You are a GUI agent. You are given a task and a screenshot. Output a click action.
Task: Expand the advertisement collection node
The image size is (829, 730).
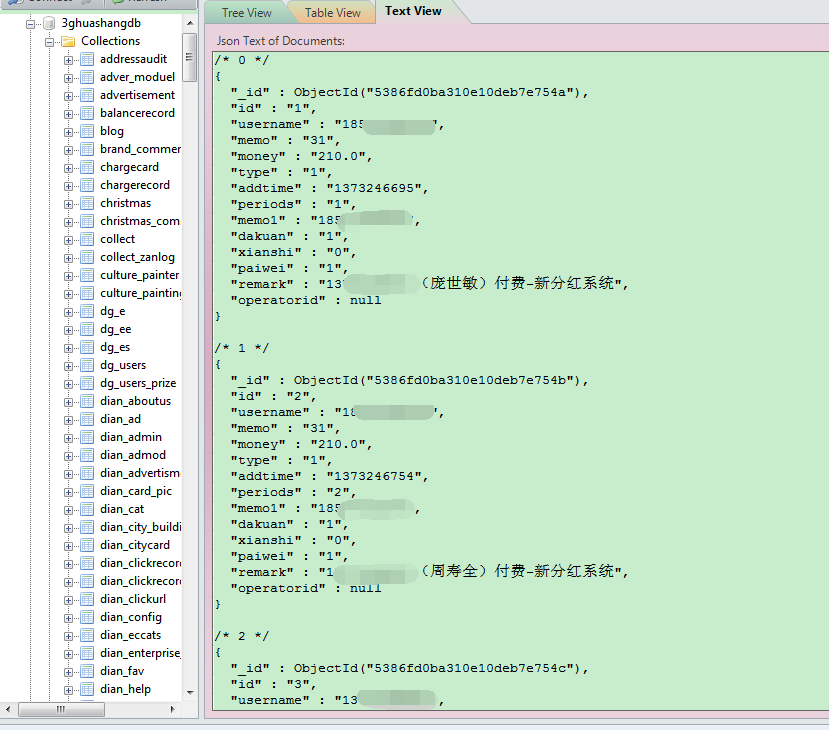68,96
